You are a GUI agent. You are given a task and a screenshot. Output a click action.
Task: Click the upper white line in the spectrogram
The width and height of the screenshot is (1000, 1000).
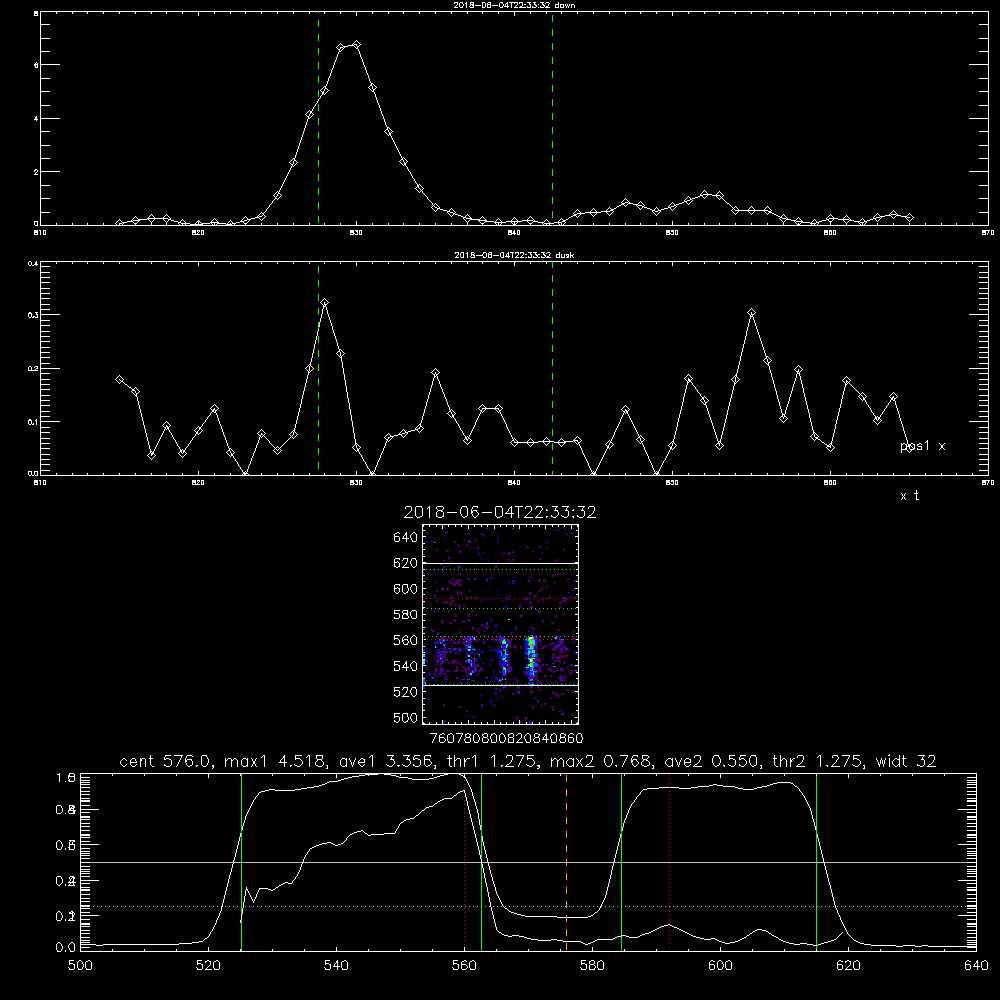500,563
